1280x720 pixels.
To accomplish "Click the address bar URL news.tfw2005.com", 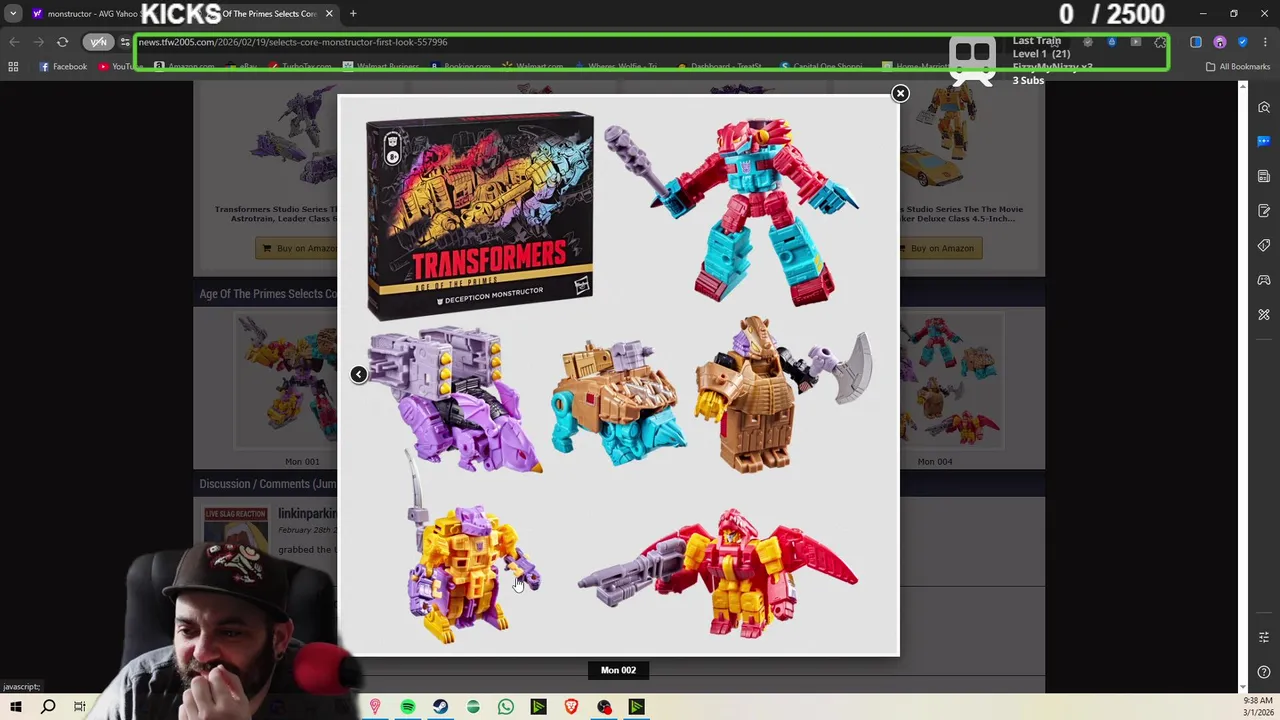I will click(293, 42).
